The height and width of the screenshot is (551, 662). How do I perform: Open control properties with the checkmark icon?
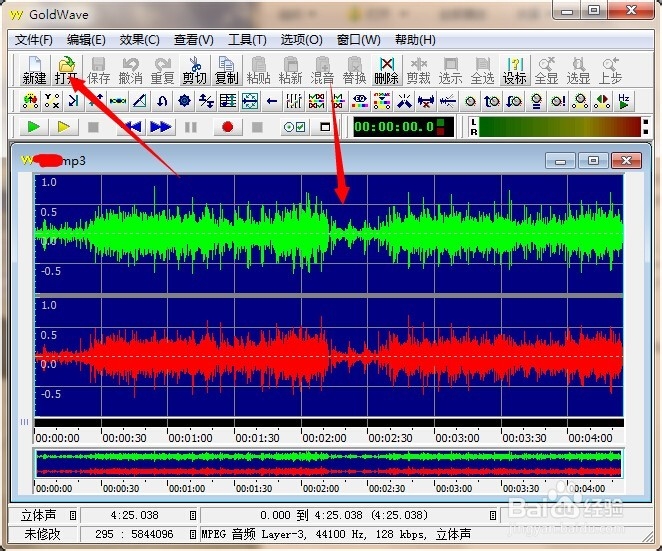click(x=295, y=127)
